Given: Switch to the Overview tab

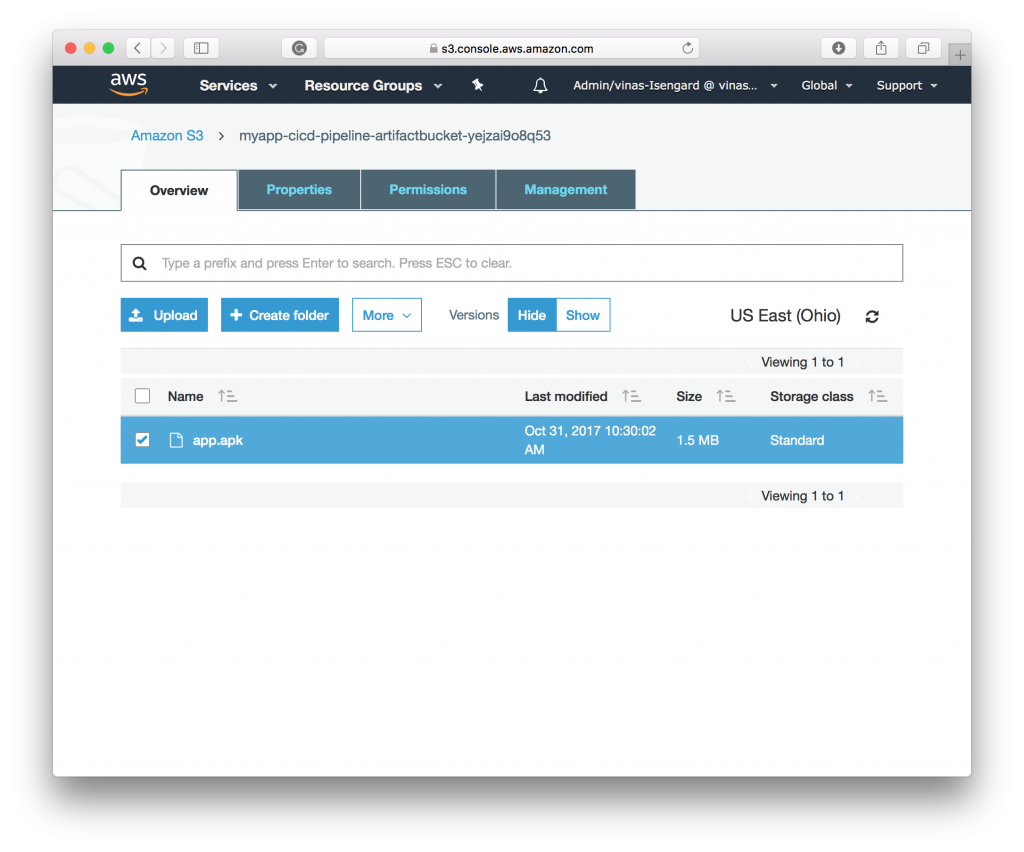Looking at the screenshot, I should point(179,190).
